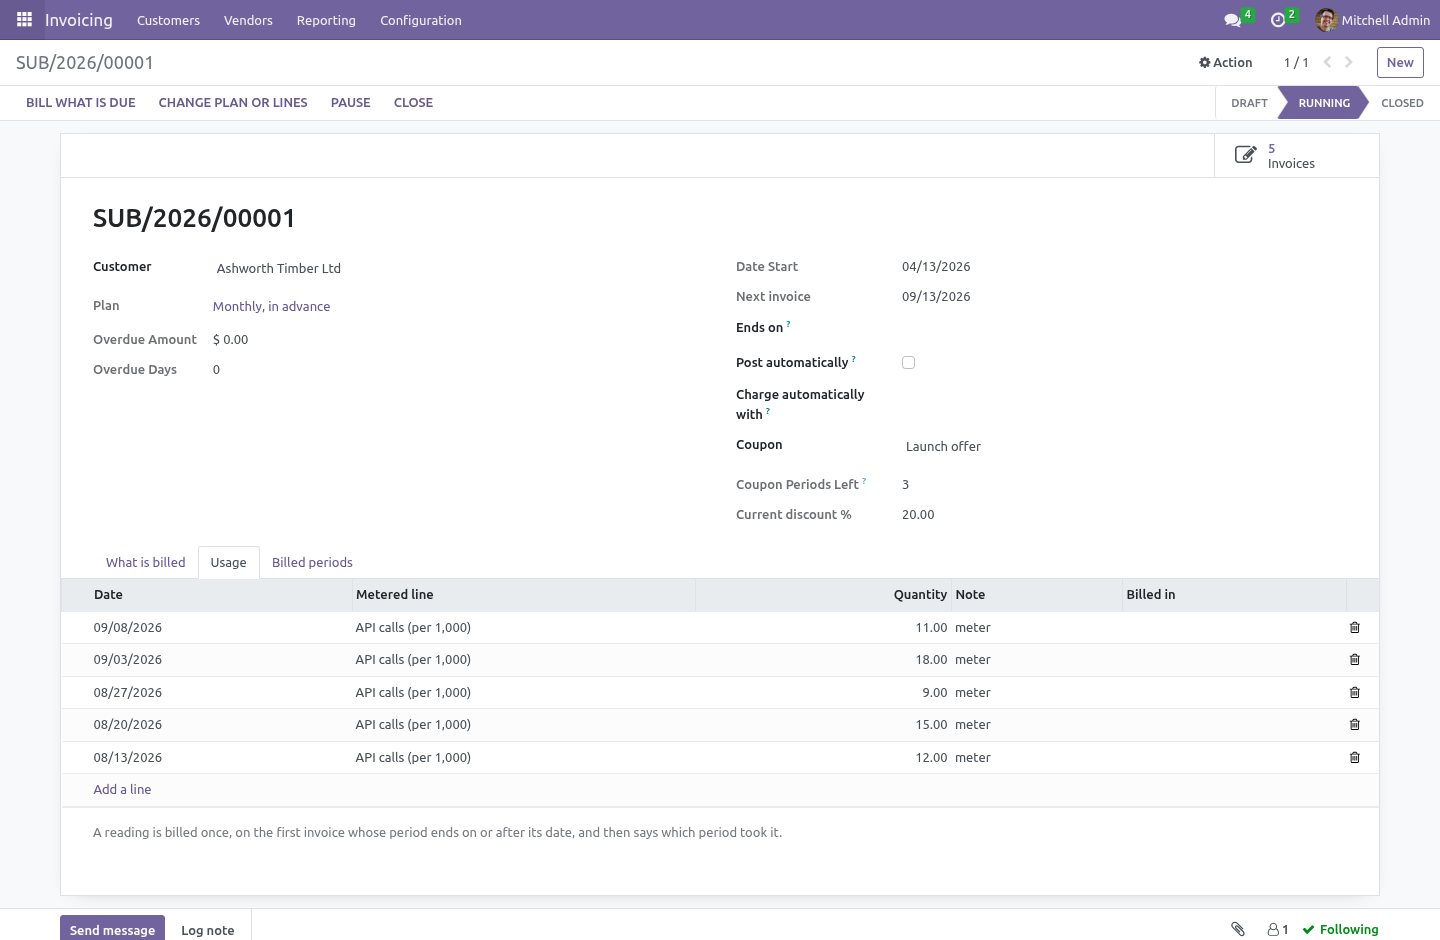Open the activities clock icon
The image size is (1440, 940).
(1277, 20)
